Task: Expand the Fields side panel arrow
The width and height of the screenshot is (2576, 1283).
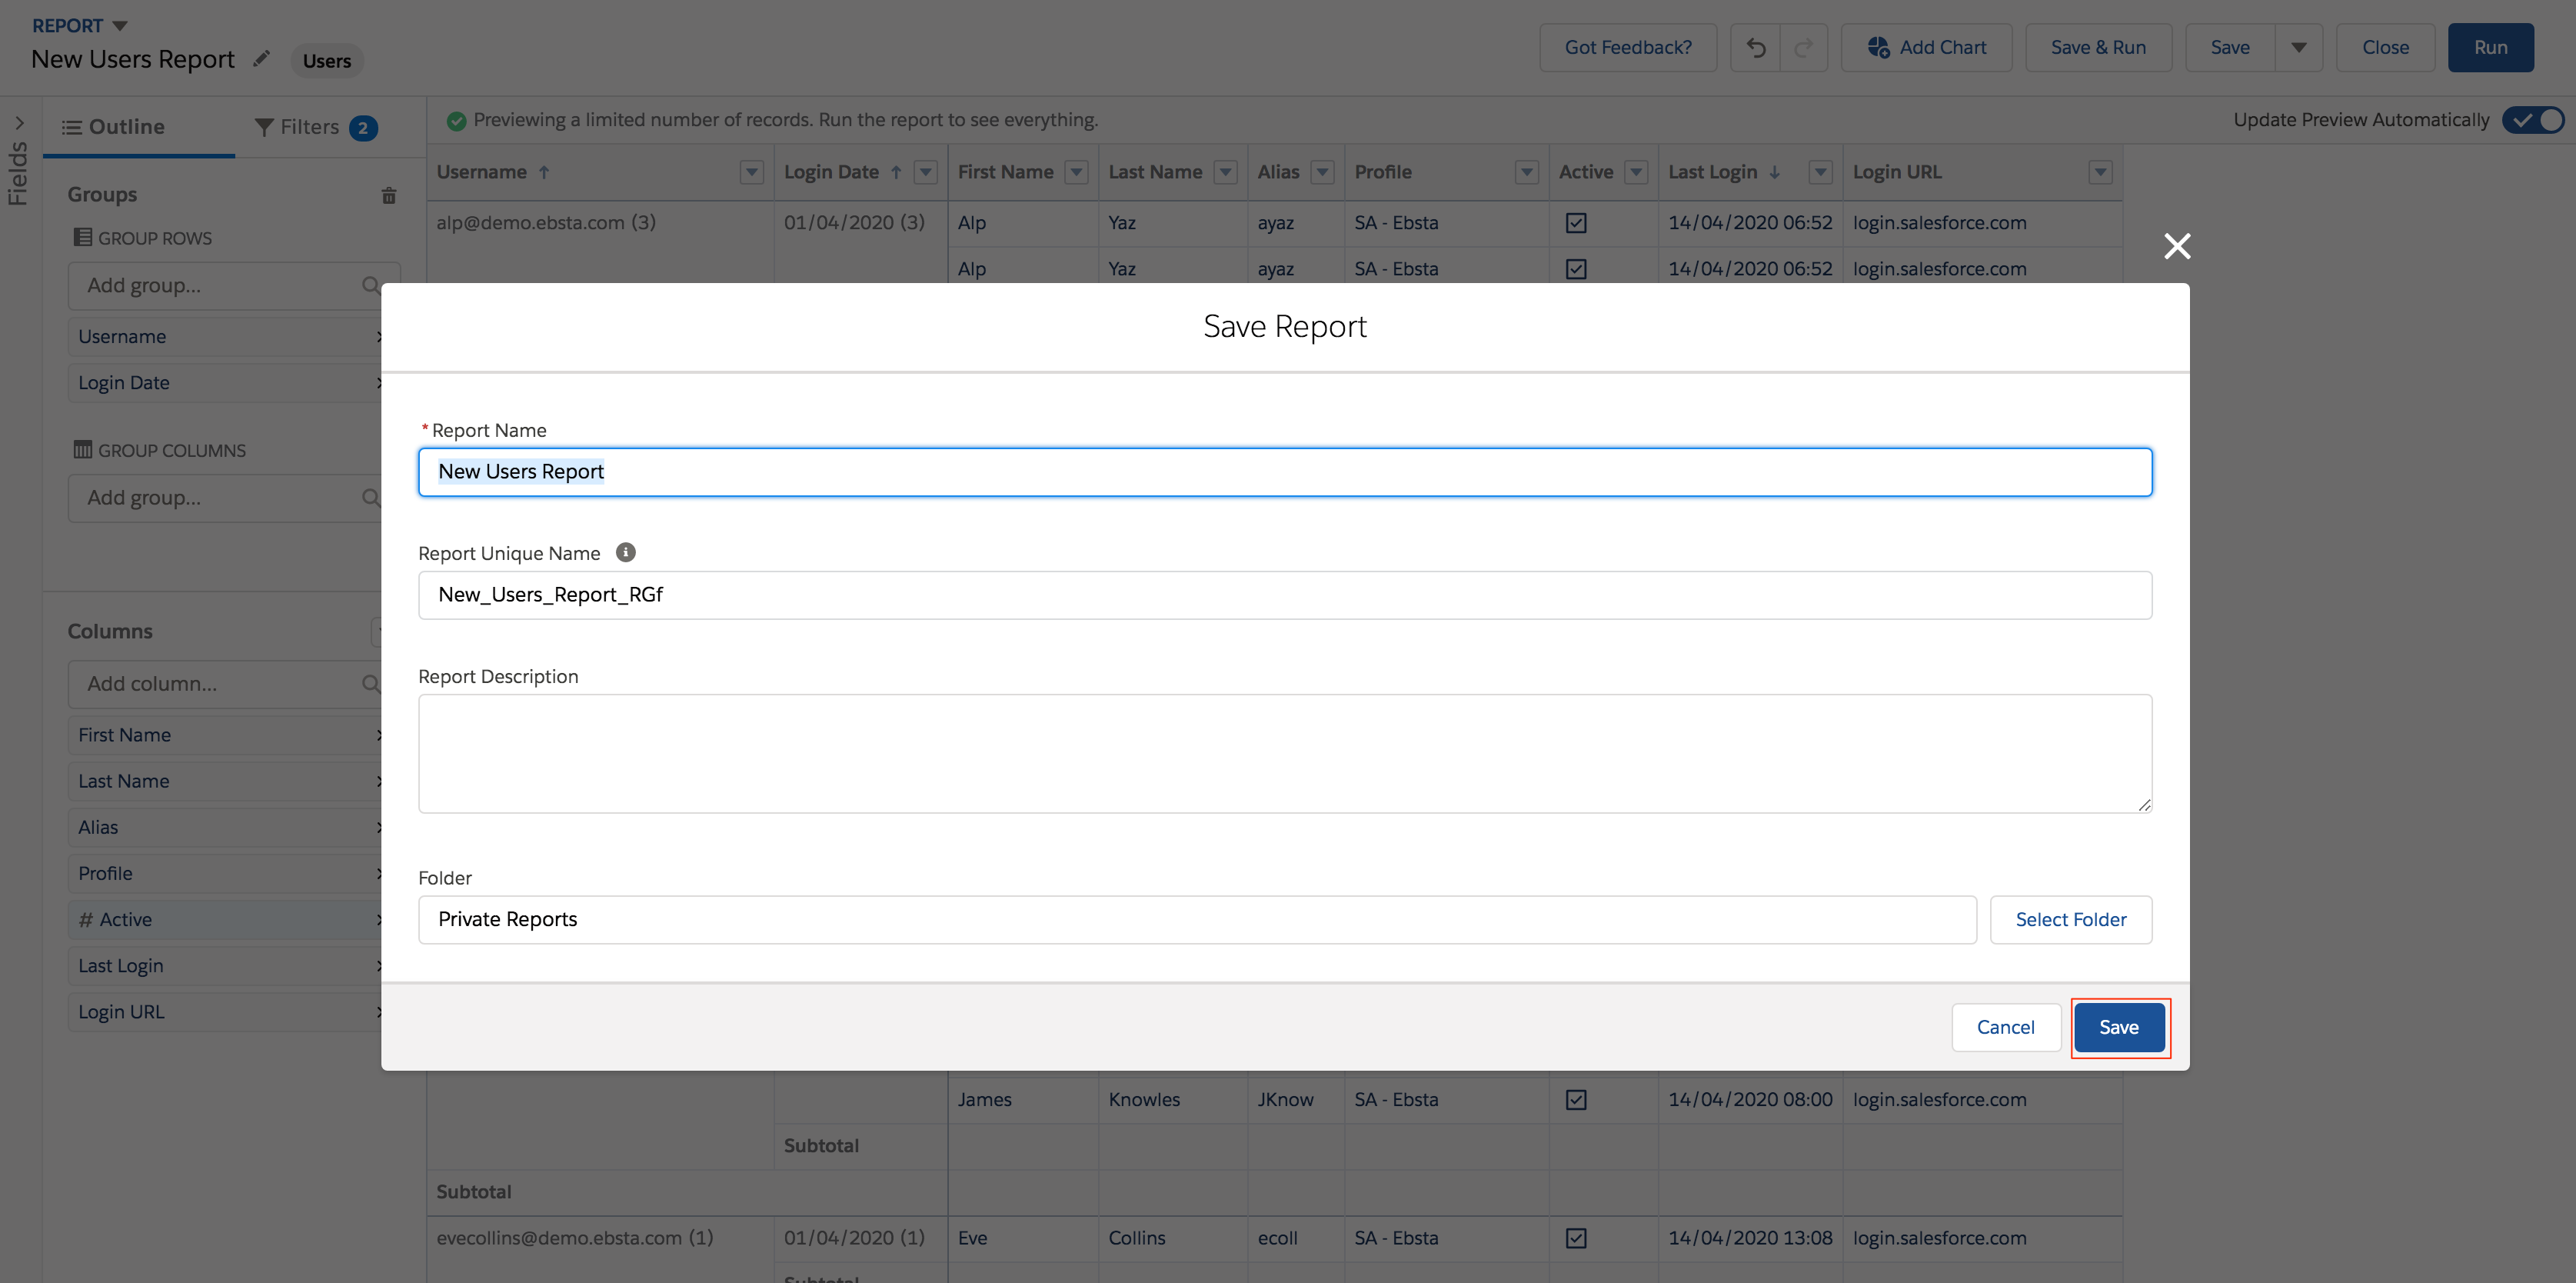Action: click(x=19, y=123)
